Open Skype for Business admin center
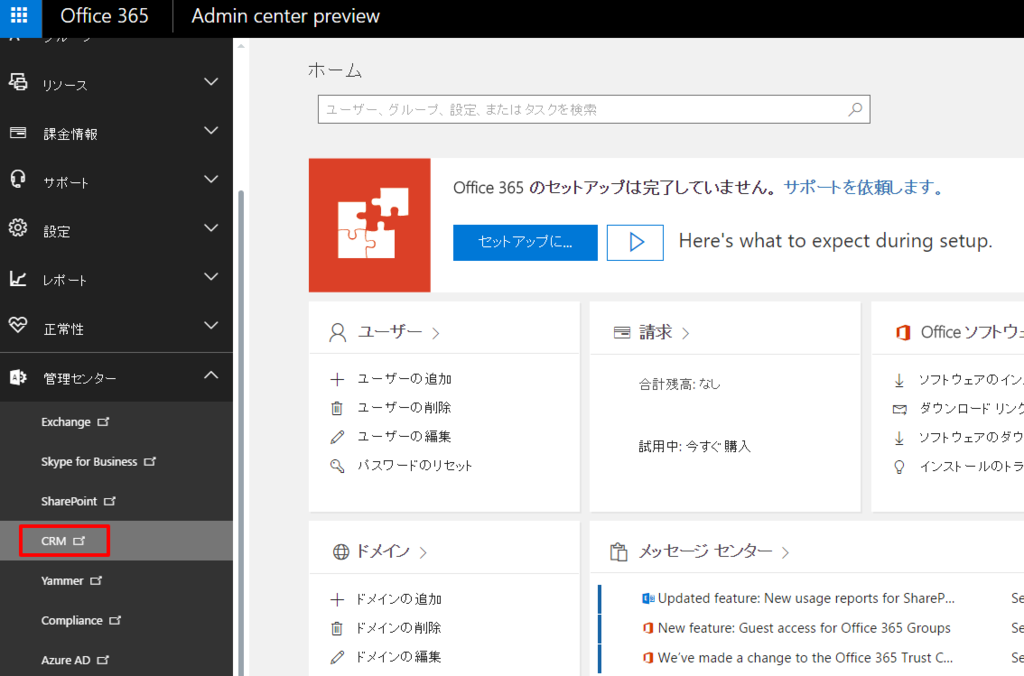The width and height of the screenshot is (1024, 676). coord(98,462)
